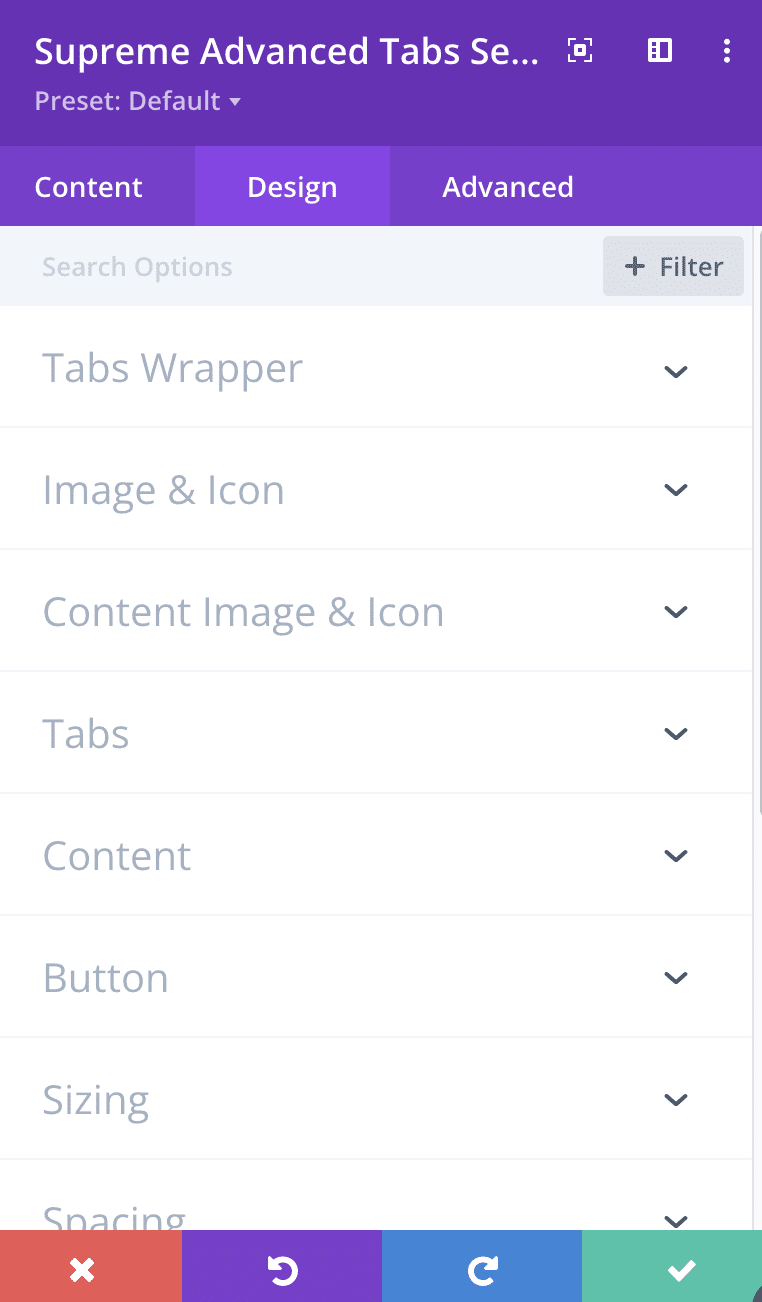Click the undo arrow icon
The height and width of the screenshot is (1302, 762).
point(282,1270)
